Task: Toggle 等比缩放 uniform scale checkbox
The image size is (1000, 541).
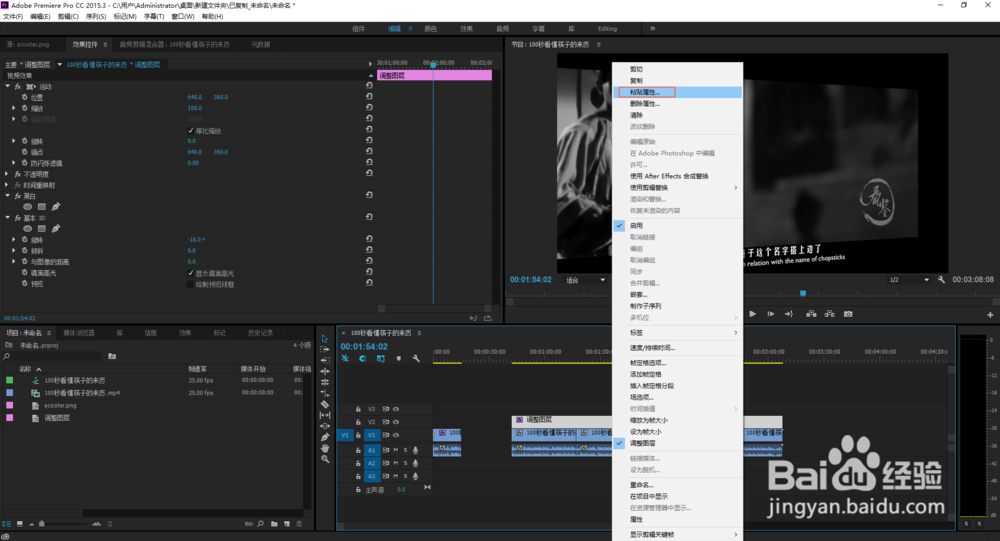Action: pos(190,130)
